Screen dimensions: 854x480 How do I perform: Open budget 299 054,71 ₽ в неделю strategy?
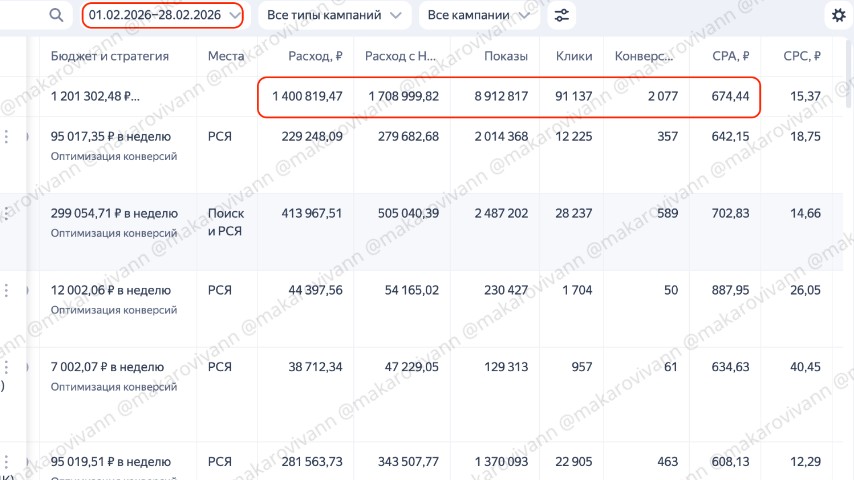(x=114, y=213)
